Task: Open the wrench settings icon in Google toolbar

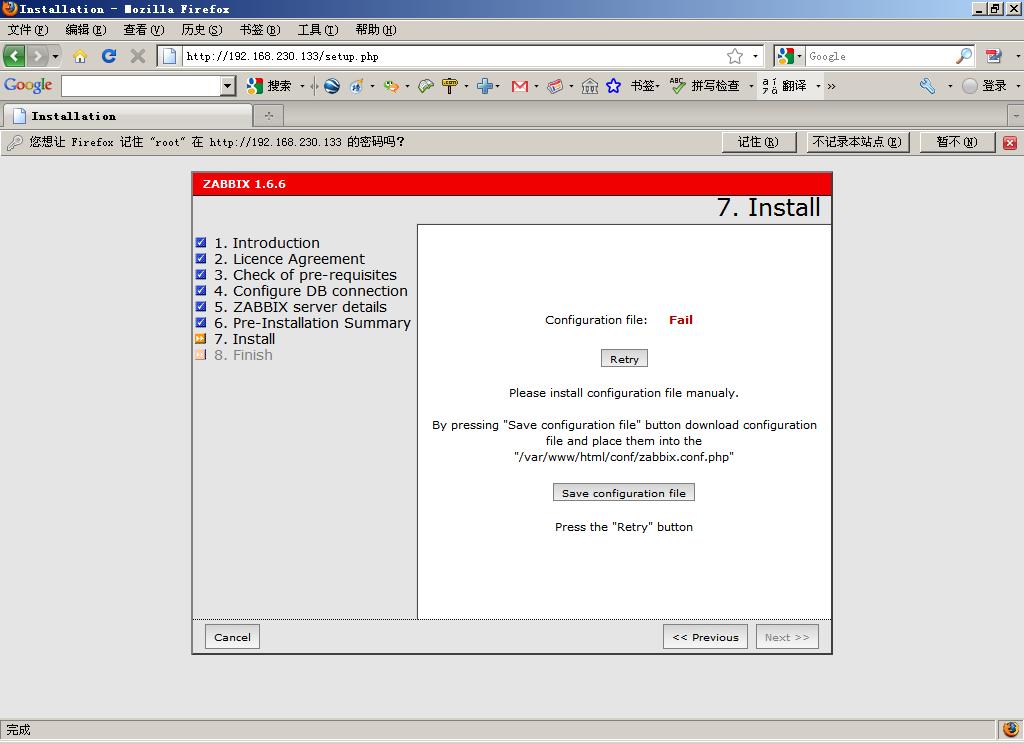Action: 927,86
